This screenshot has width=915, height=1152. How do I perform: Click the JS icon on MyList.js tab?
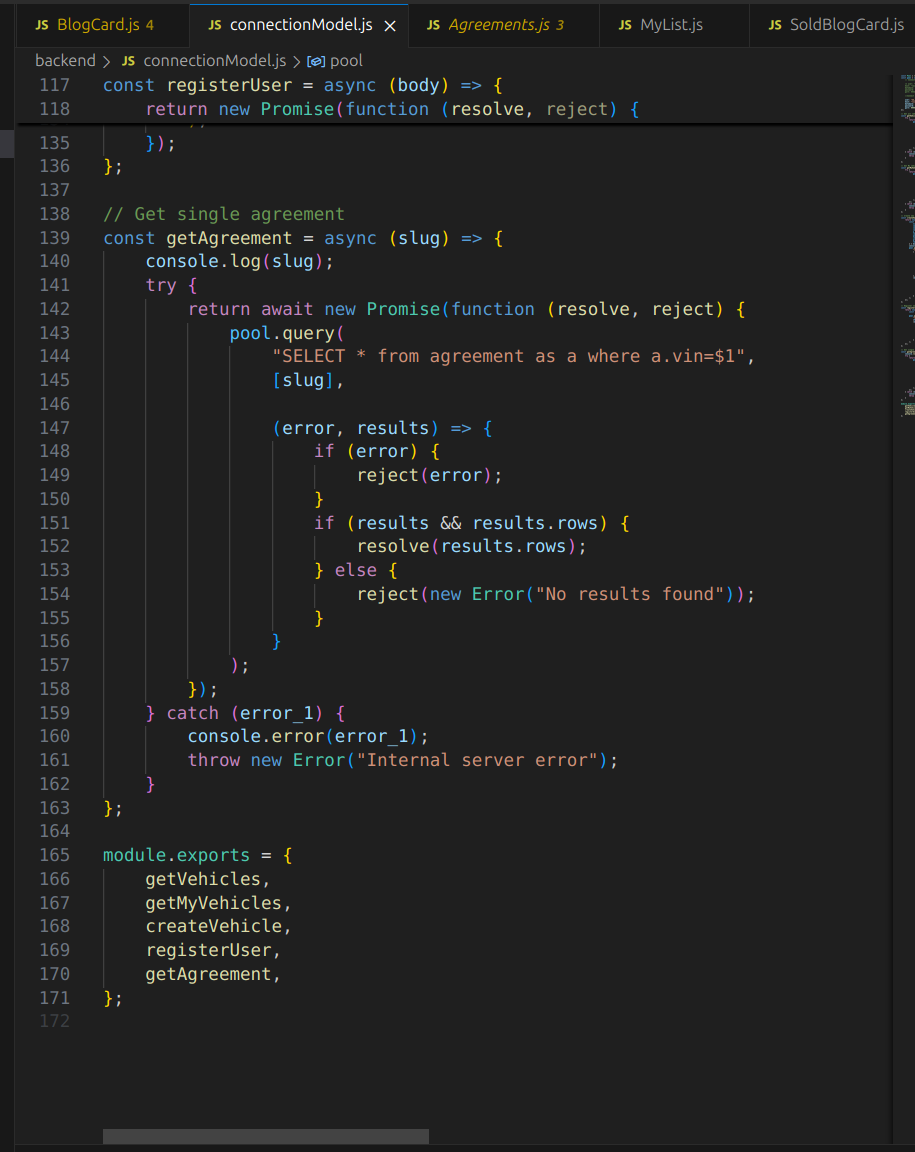tap(625, 25)
